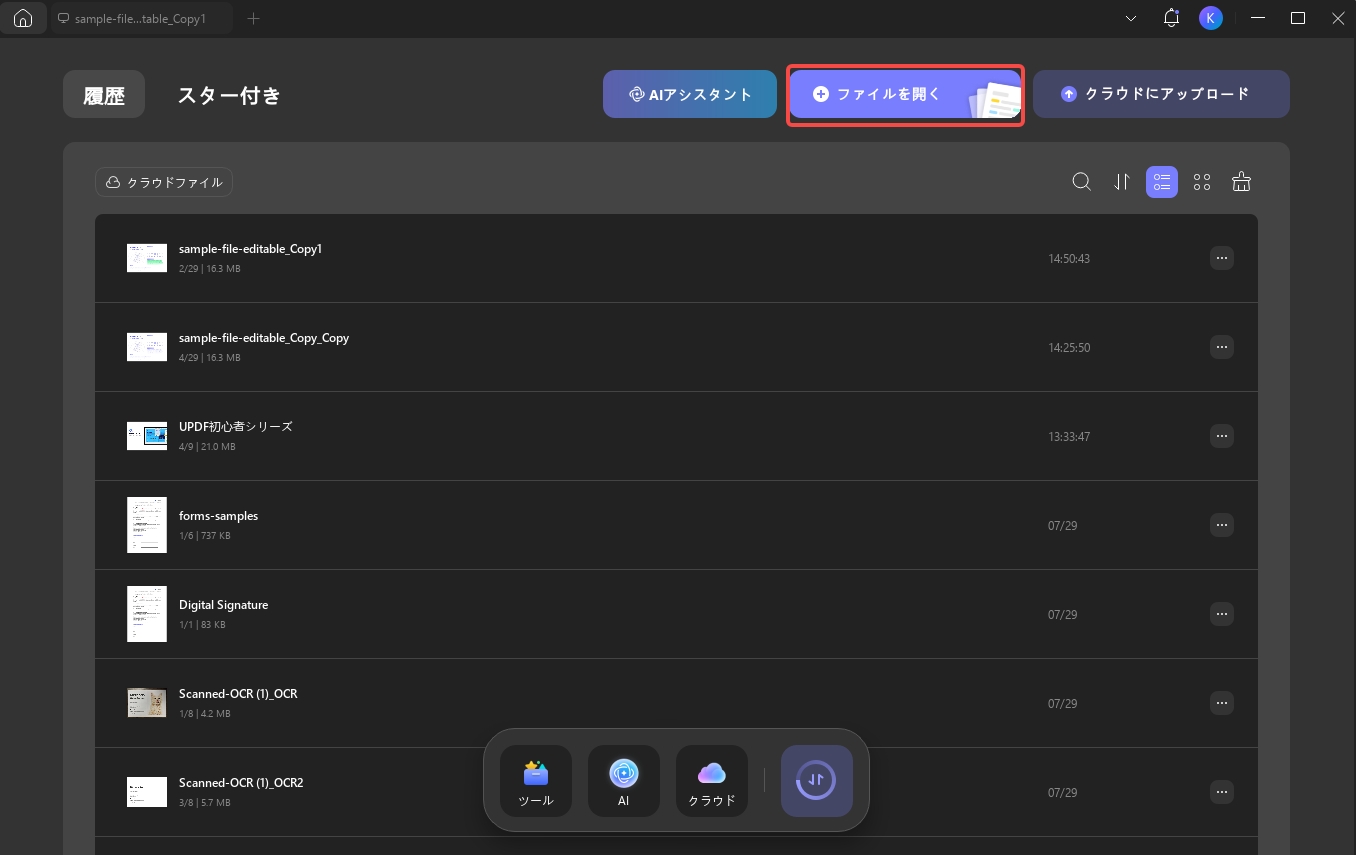This screenshot has width=1356, height=855.
Task: Click the 4/9 | 21.0 MB file info
Action: click(x=207, y=447)
